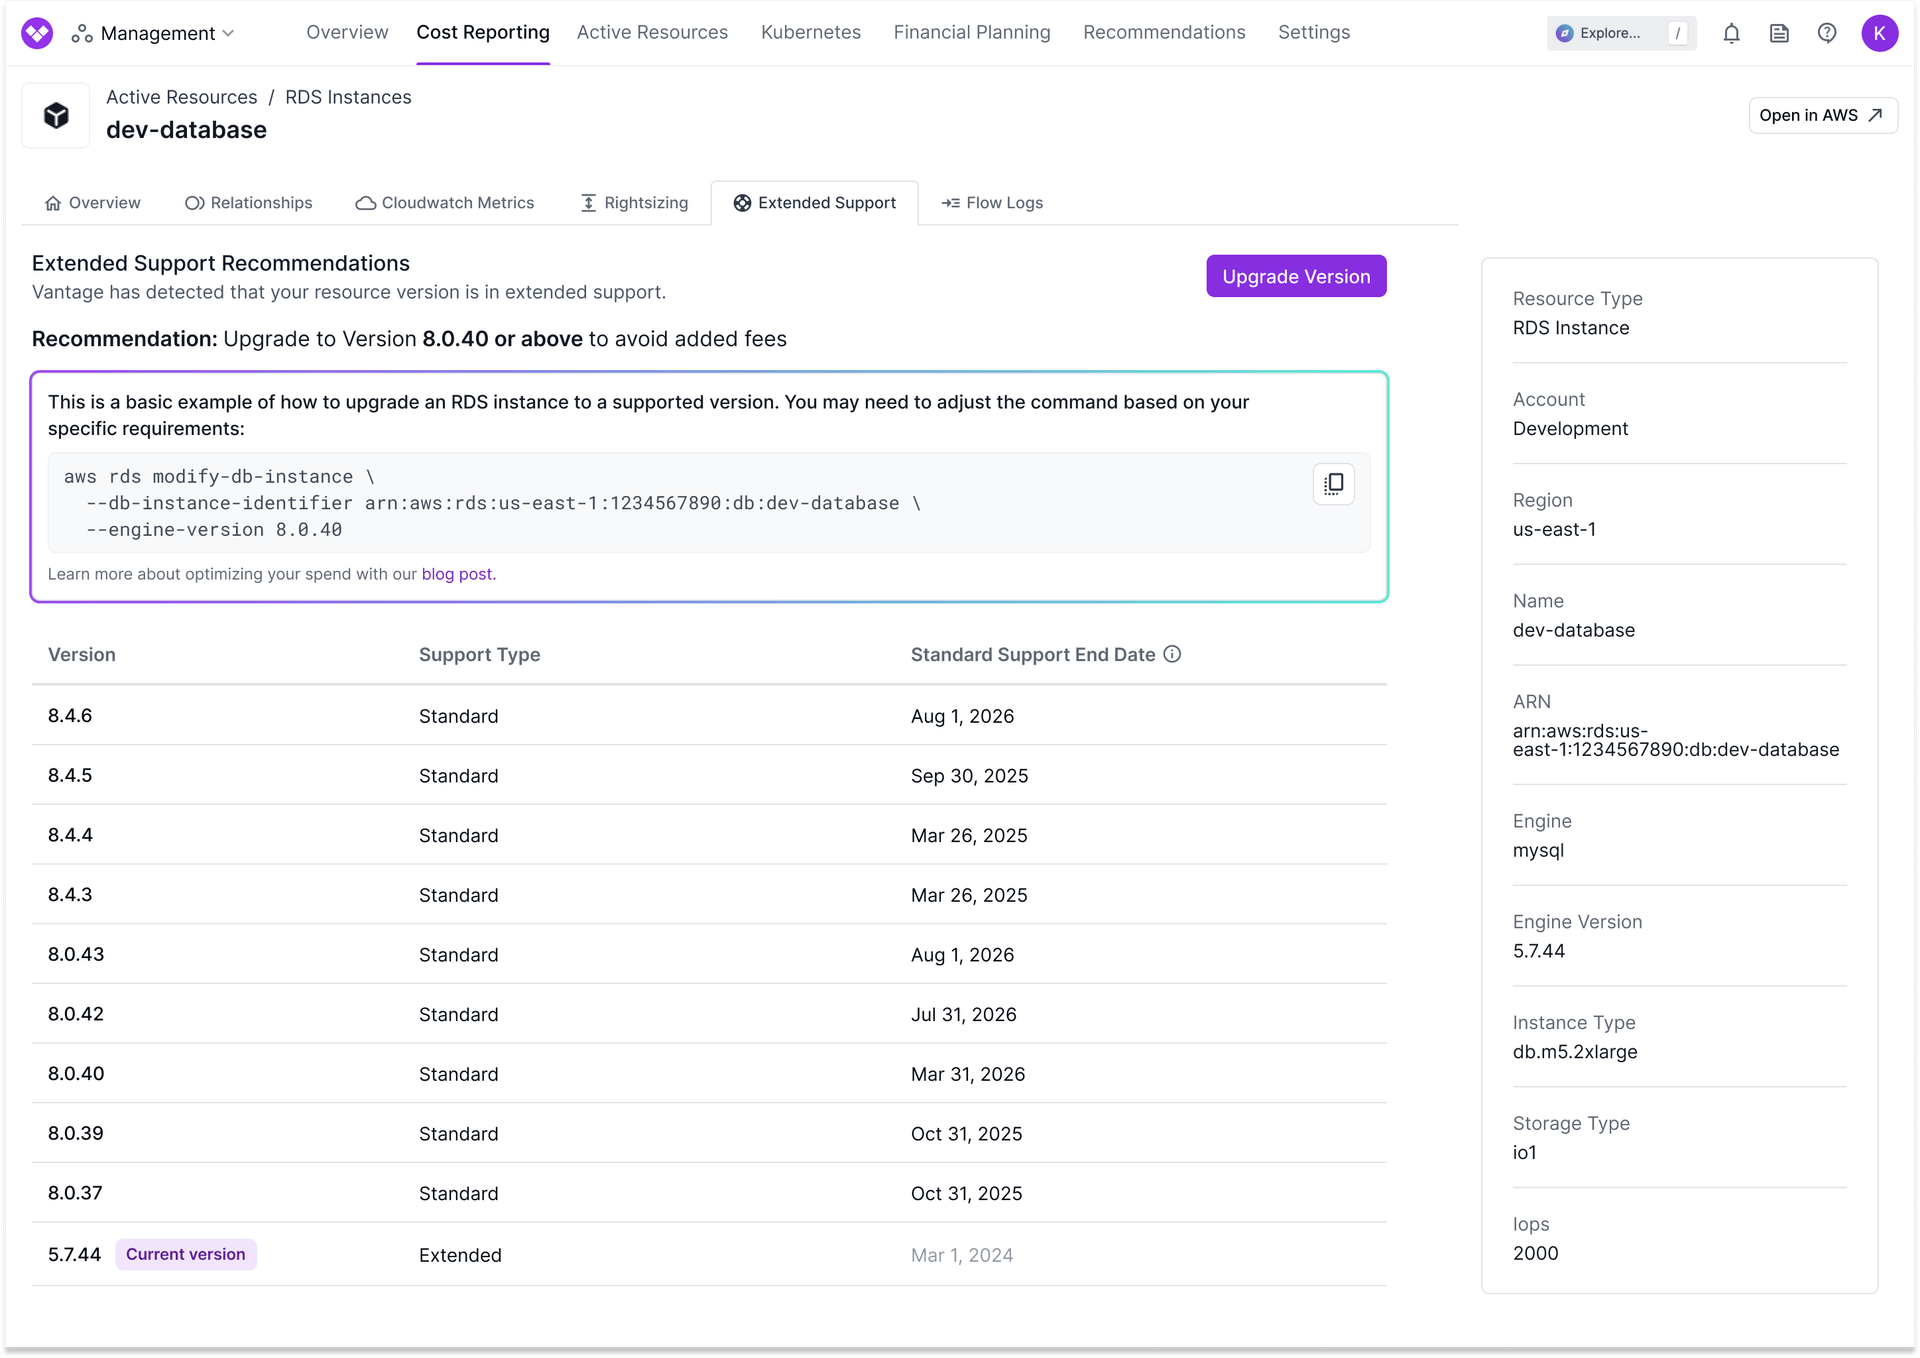Copy the AWS CLI command
1920x1358 pixels.
pos(1333,484)
